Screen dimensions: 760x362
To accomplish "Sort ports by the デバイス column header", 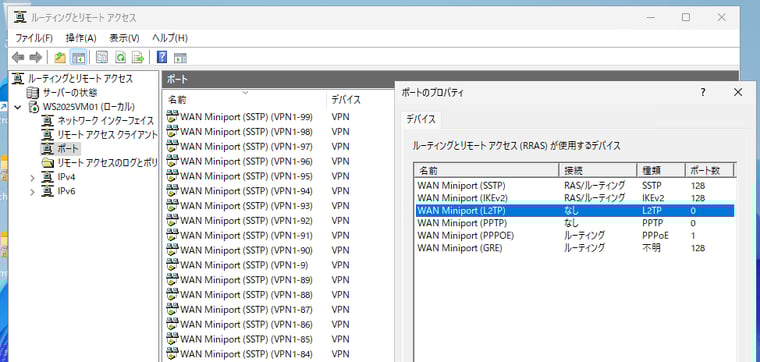I will pos(360,99).
